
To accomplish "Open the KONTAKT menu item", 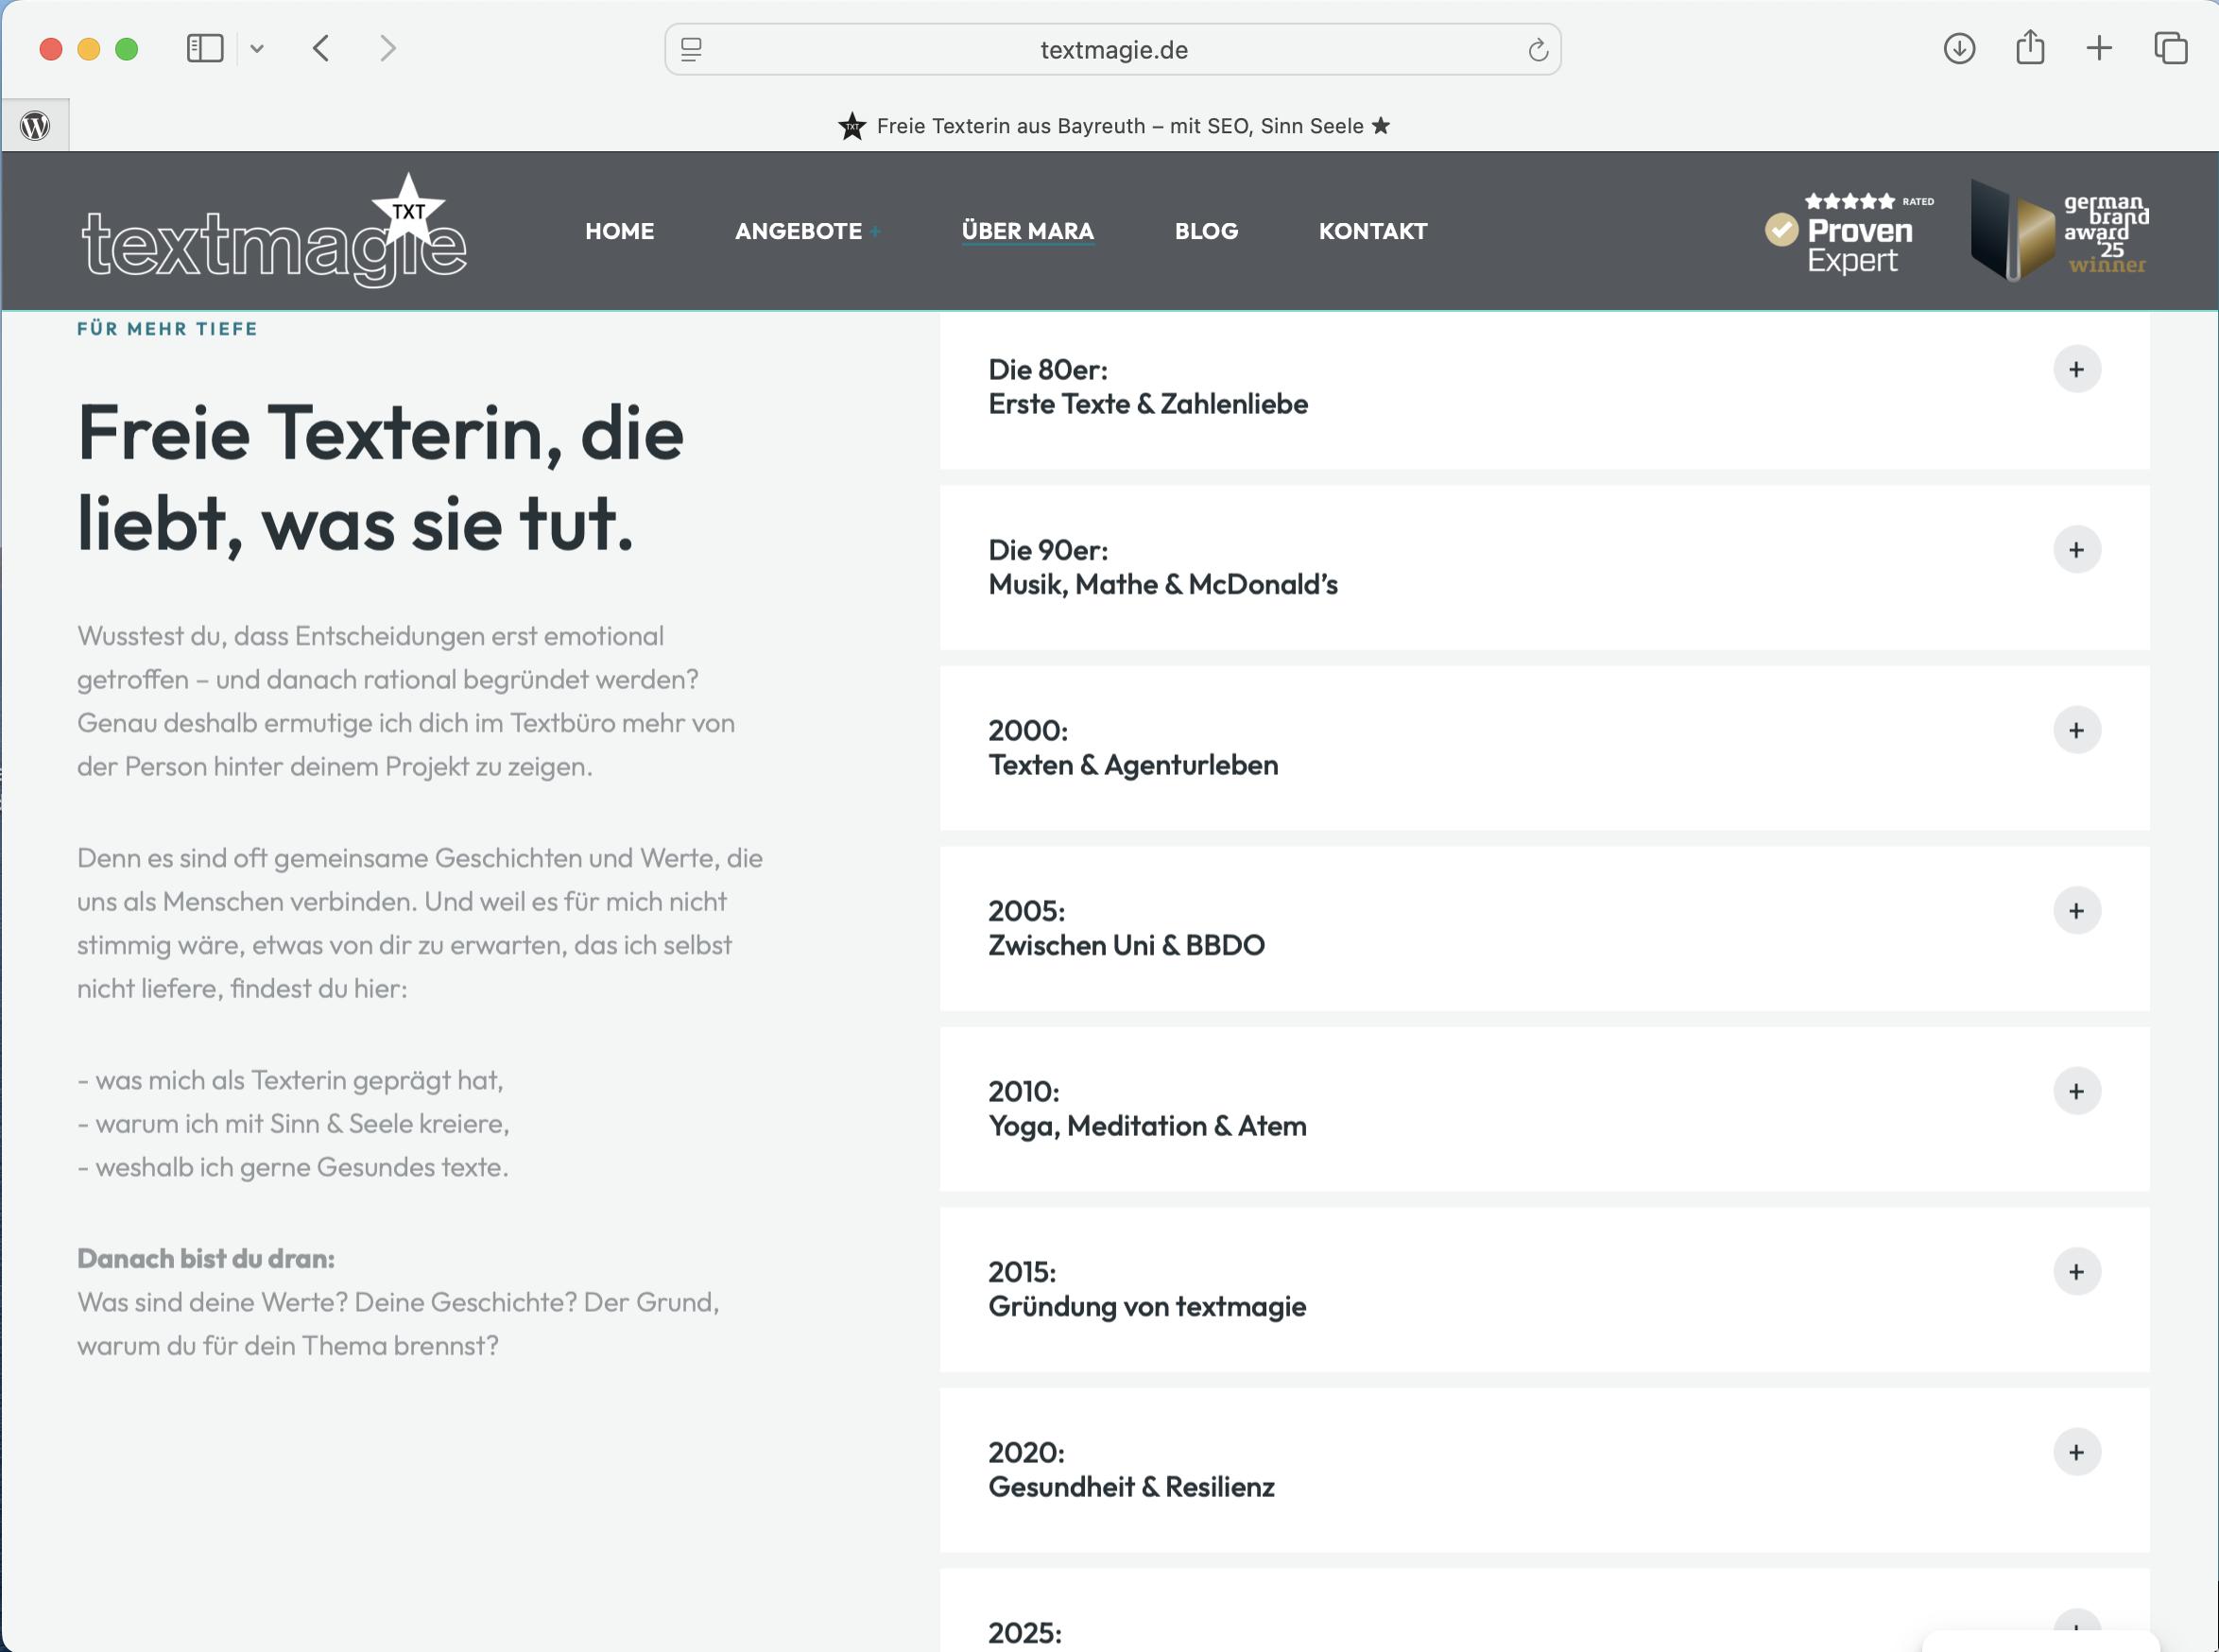I will pyautogui.click(x=1372, y=231).
